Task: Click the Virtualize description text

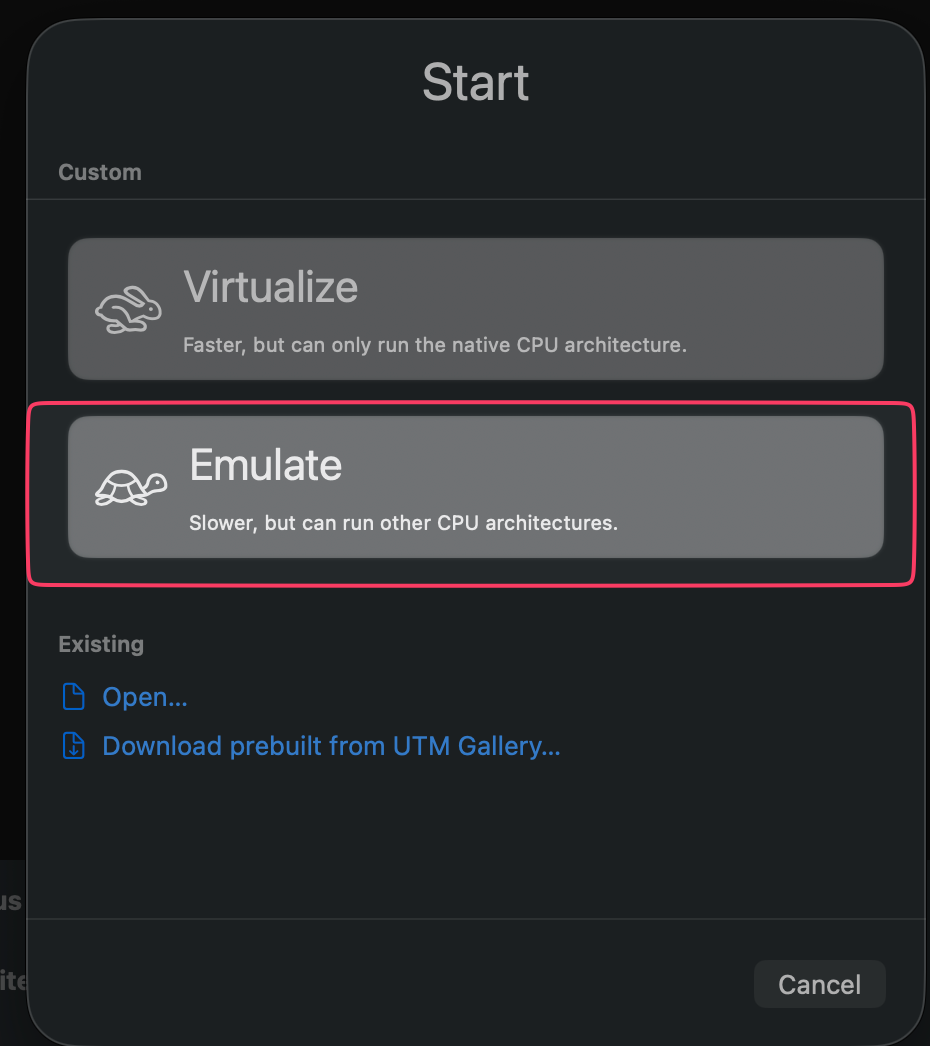Action: (x=435, y=344)
